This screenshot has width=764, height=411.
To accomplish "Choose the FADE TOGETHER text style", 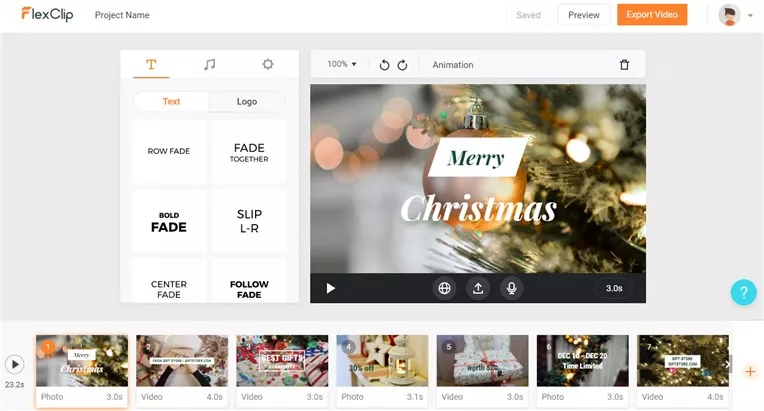I will [x=249, y=151].
